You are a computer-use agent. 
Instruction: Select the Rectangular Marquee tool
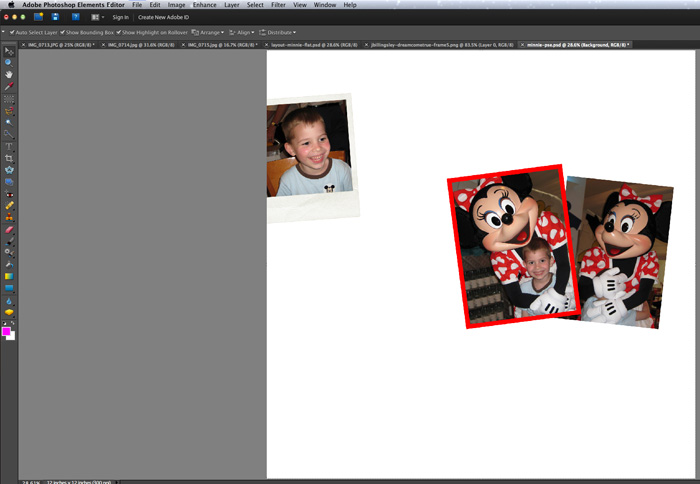pyautogui.click(x=8, y=99)
